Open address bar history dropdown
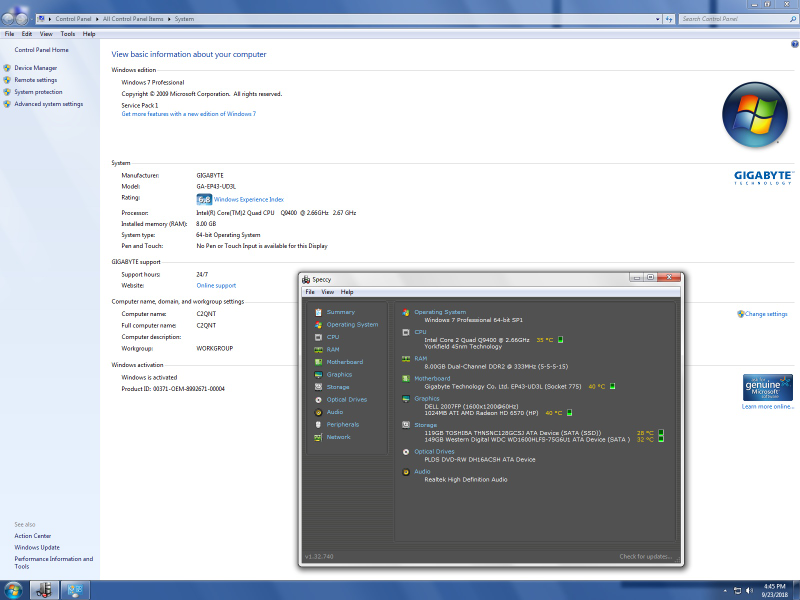 pos(657,19)
